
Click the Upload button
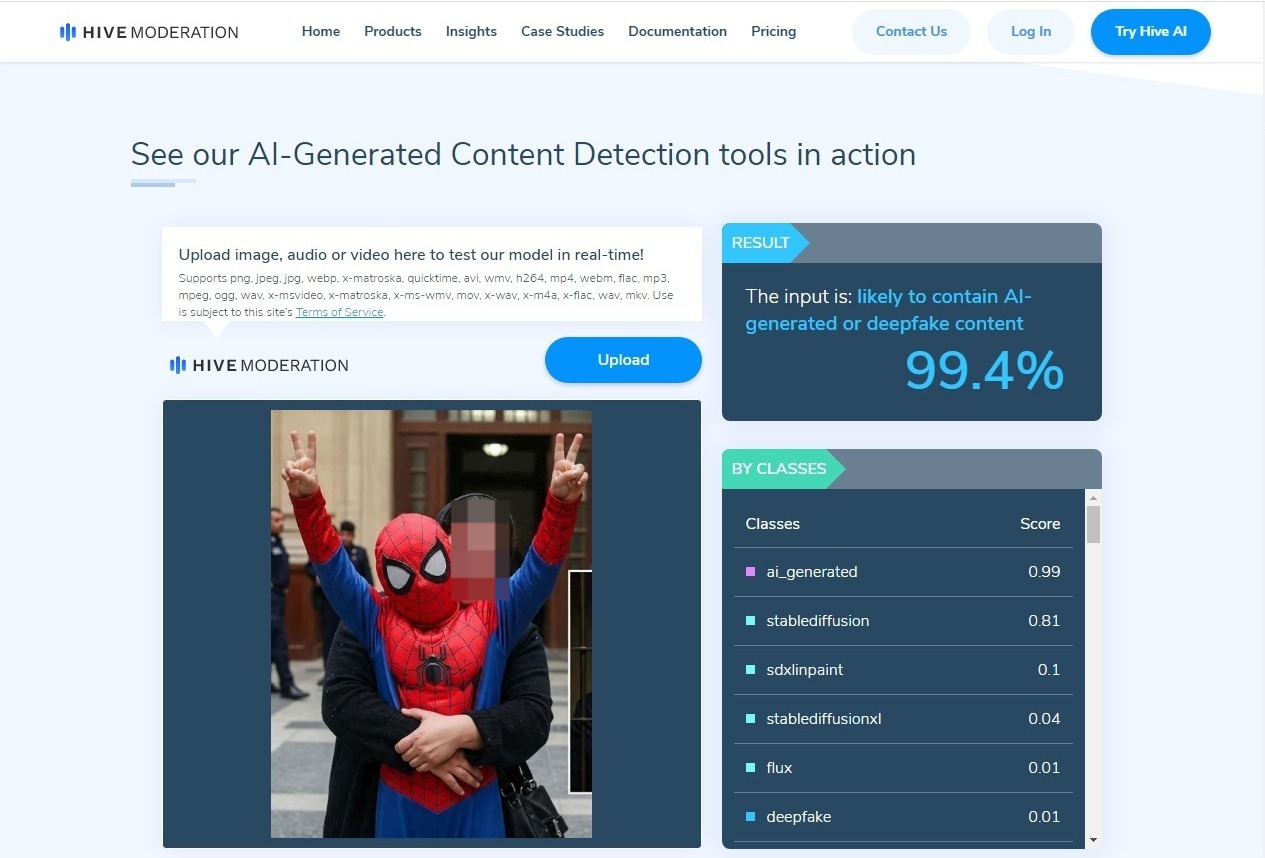click(623, 360)
